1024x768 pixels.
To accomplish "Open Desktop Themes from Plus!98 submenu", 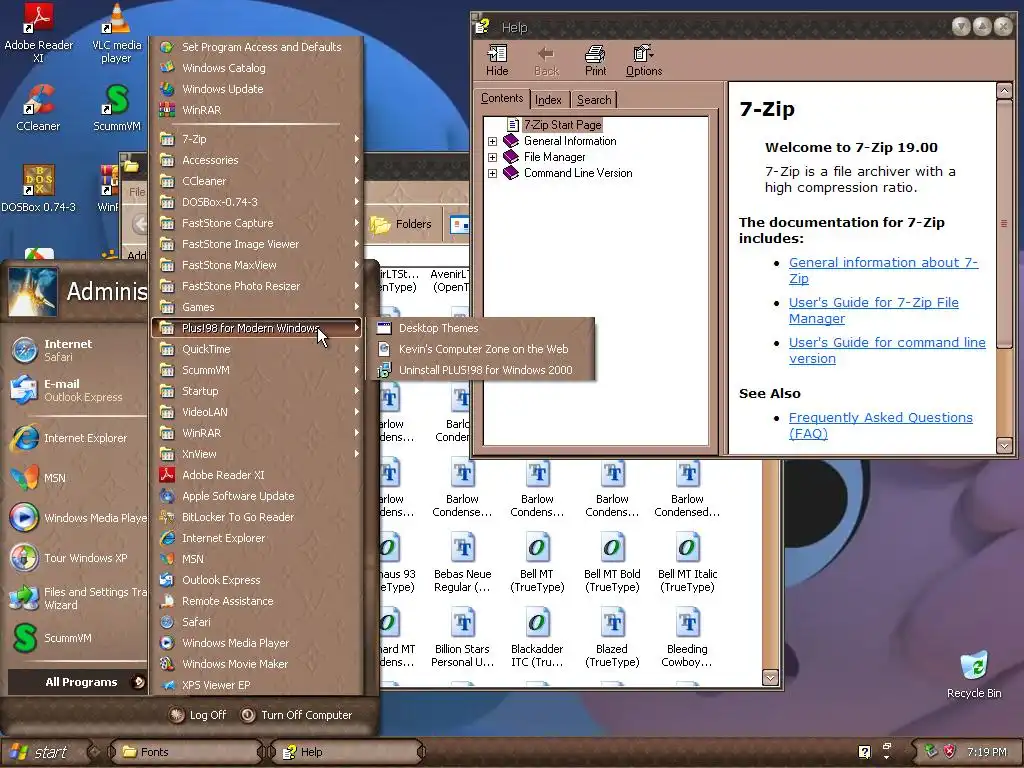I will point(482,328).
